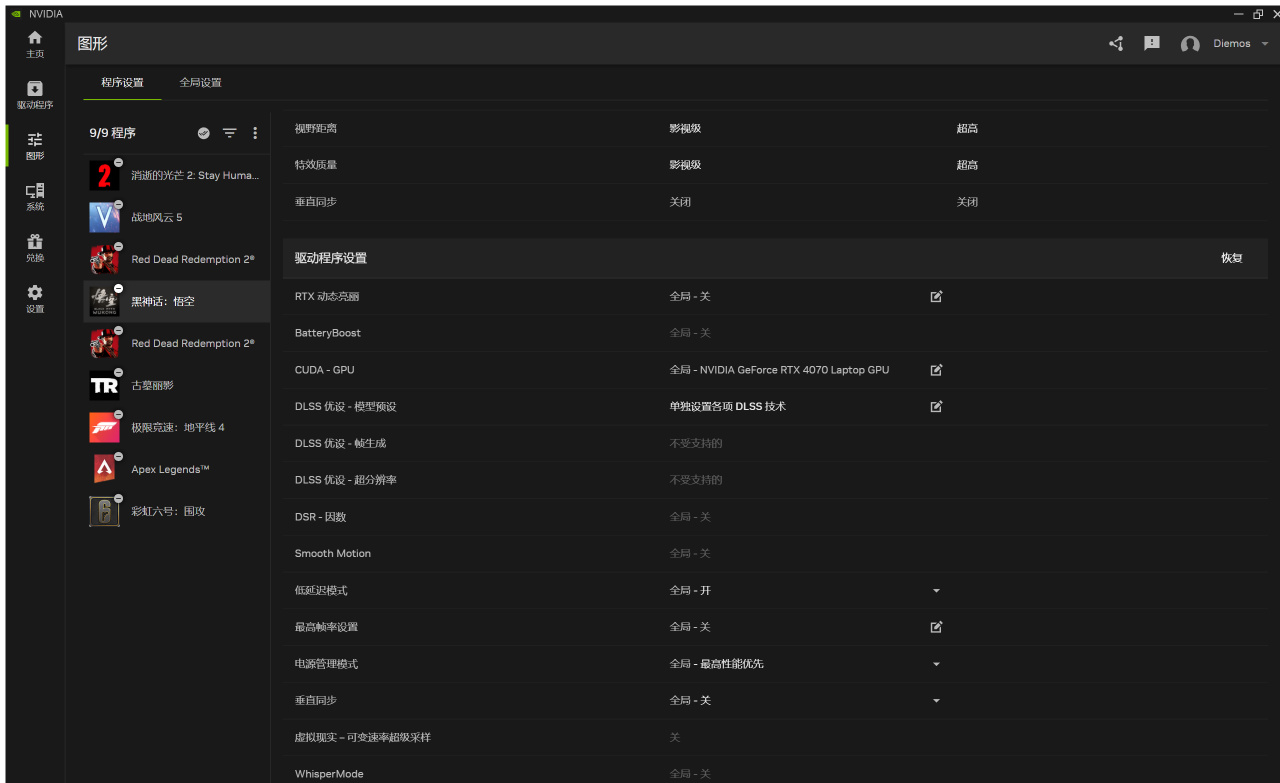Click the WhisperMode setting label
This screenshot has width=1280, height=783.
(x=329, y=774)
